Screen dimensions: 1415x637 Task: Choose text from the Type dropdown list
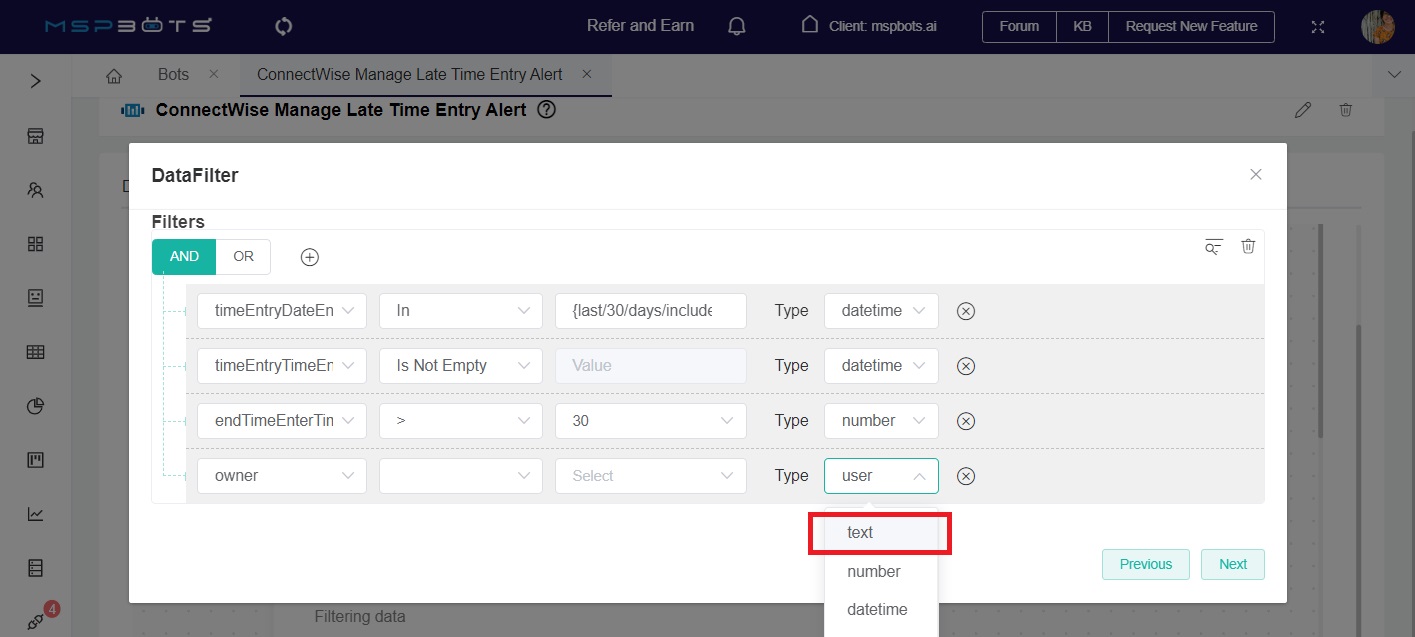(860, 533)
